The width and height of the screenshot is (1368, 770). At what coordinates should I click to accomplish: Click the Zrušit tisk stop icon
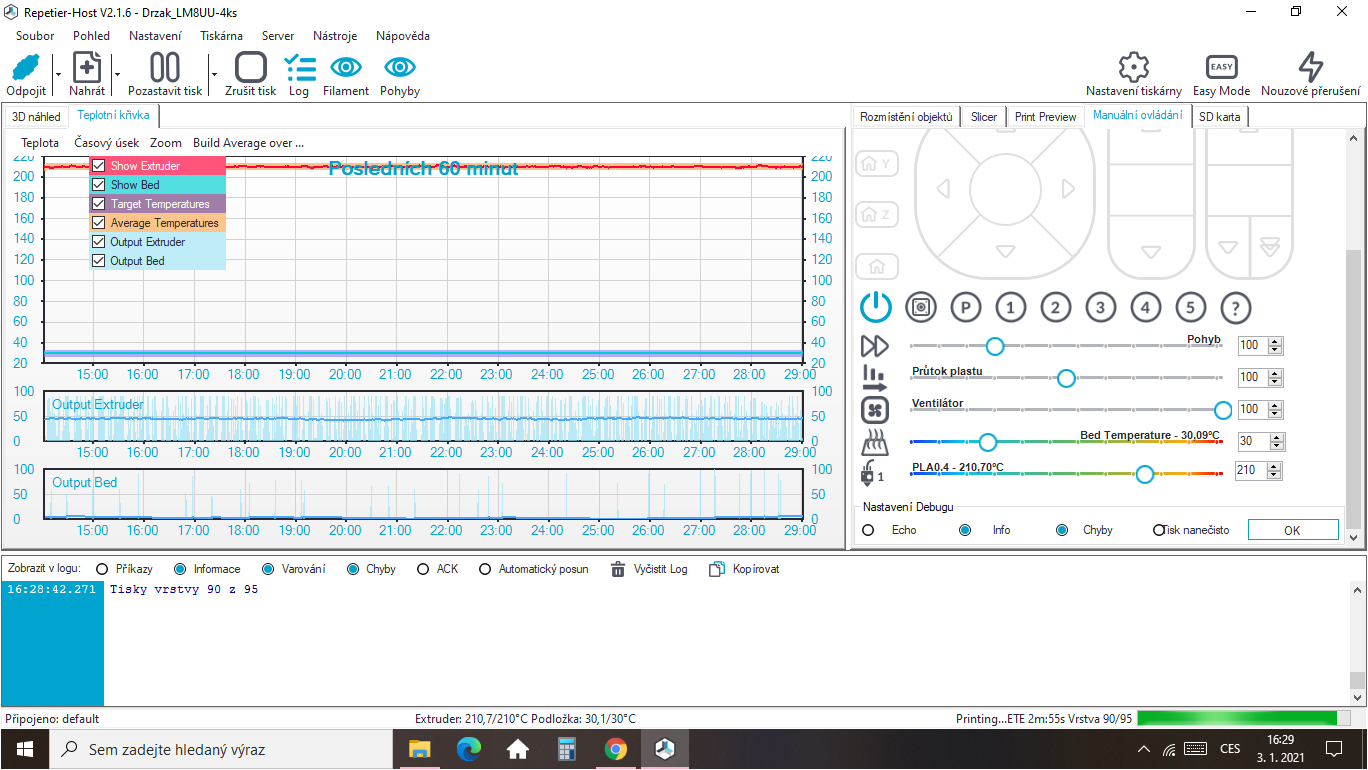click(250, 68)
